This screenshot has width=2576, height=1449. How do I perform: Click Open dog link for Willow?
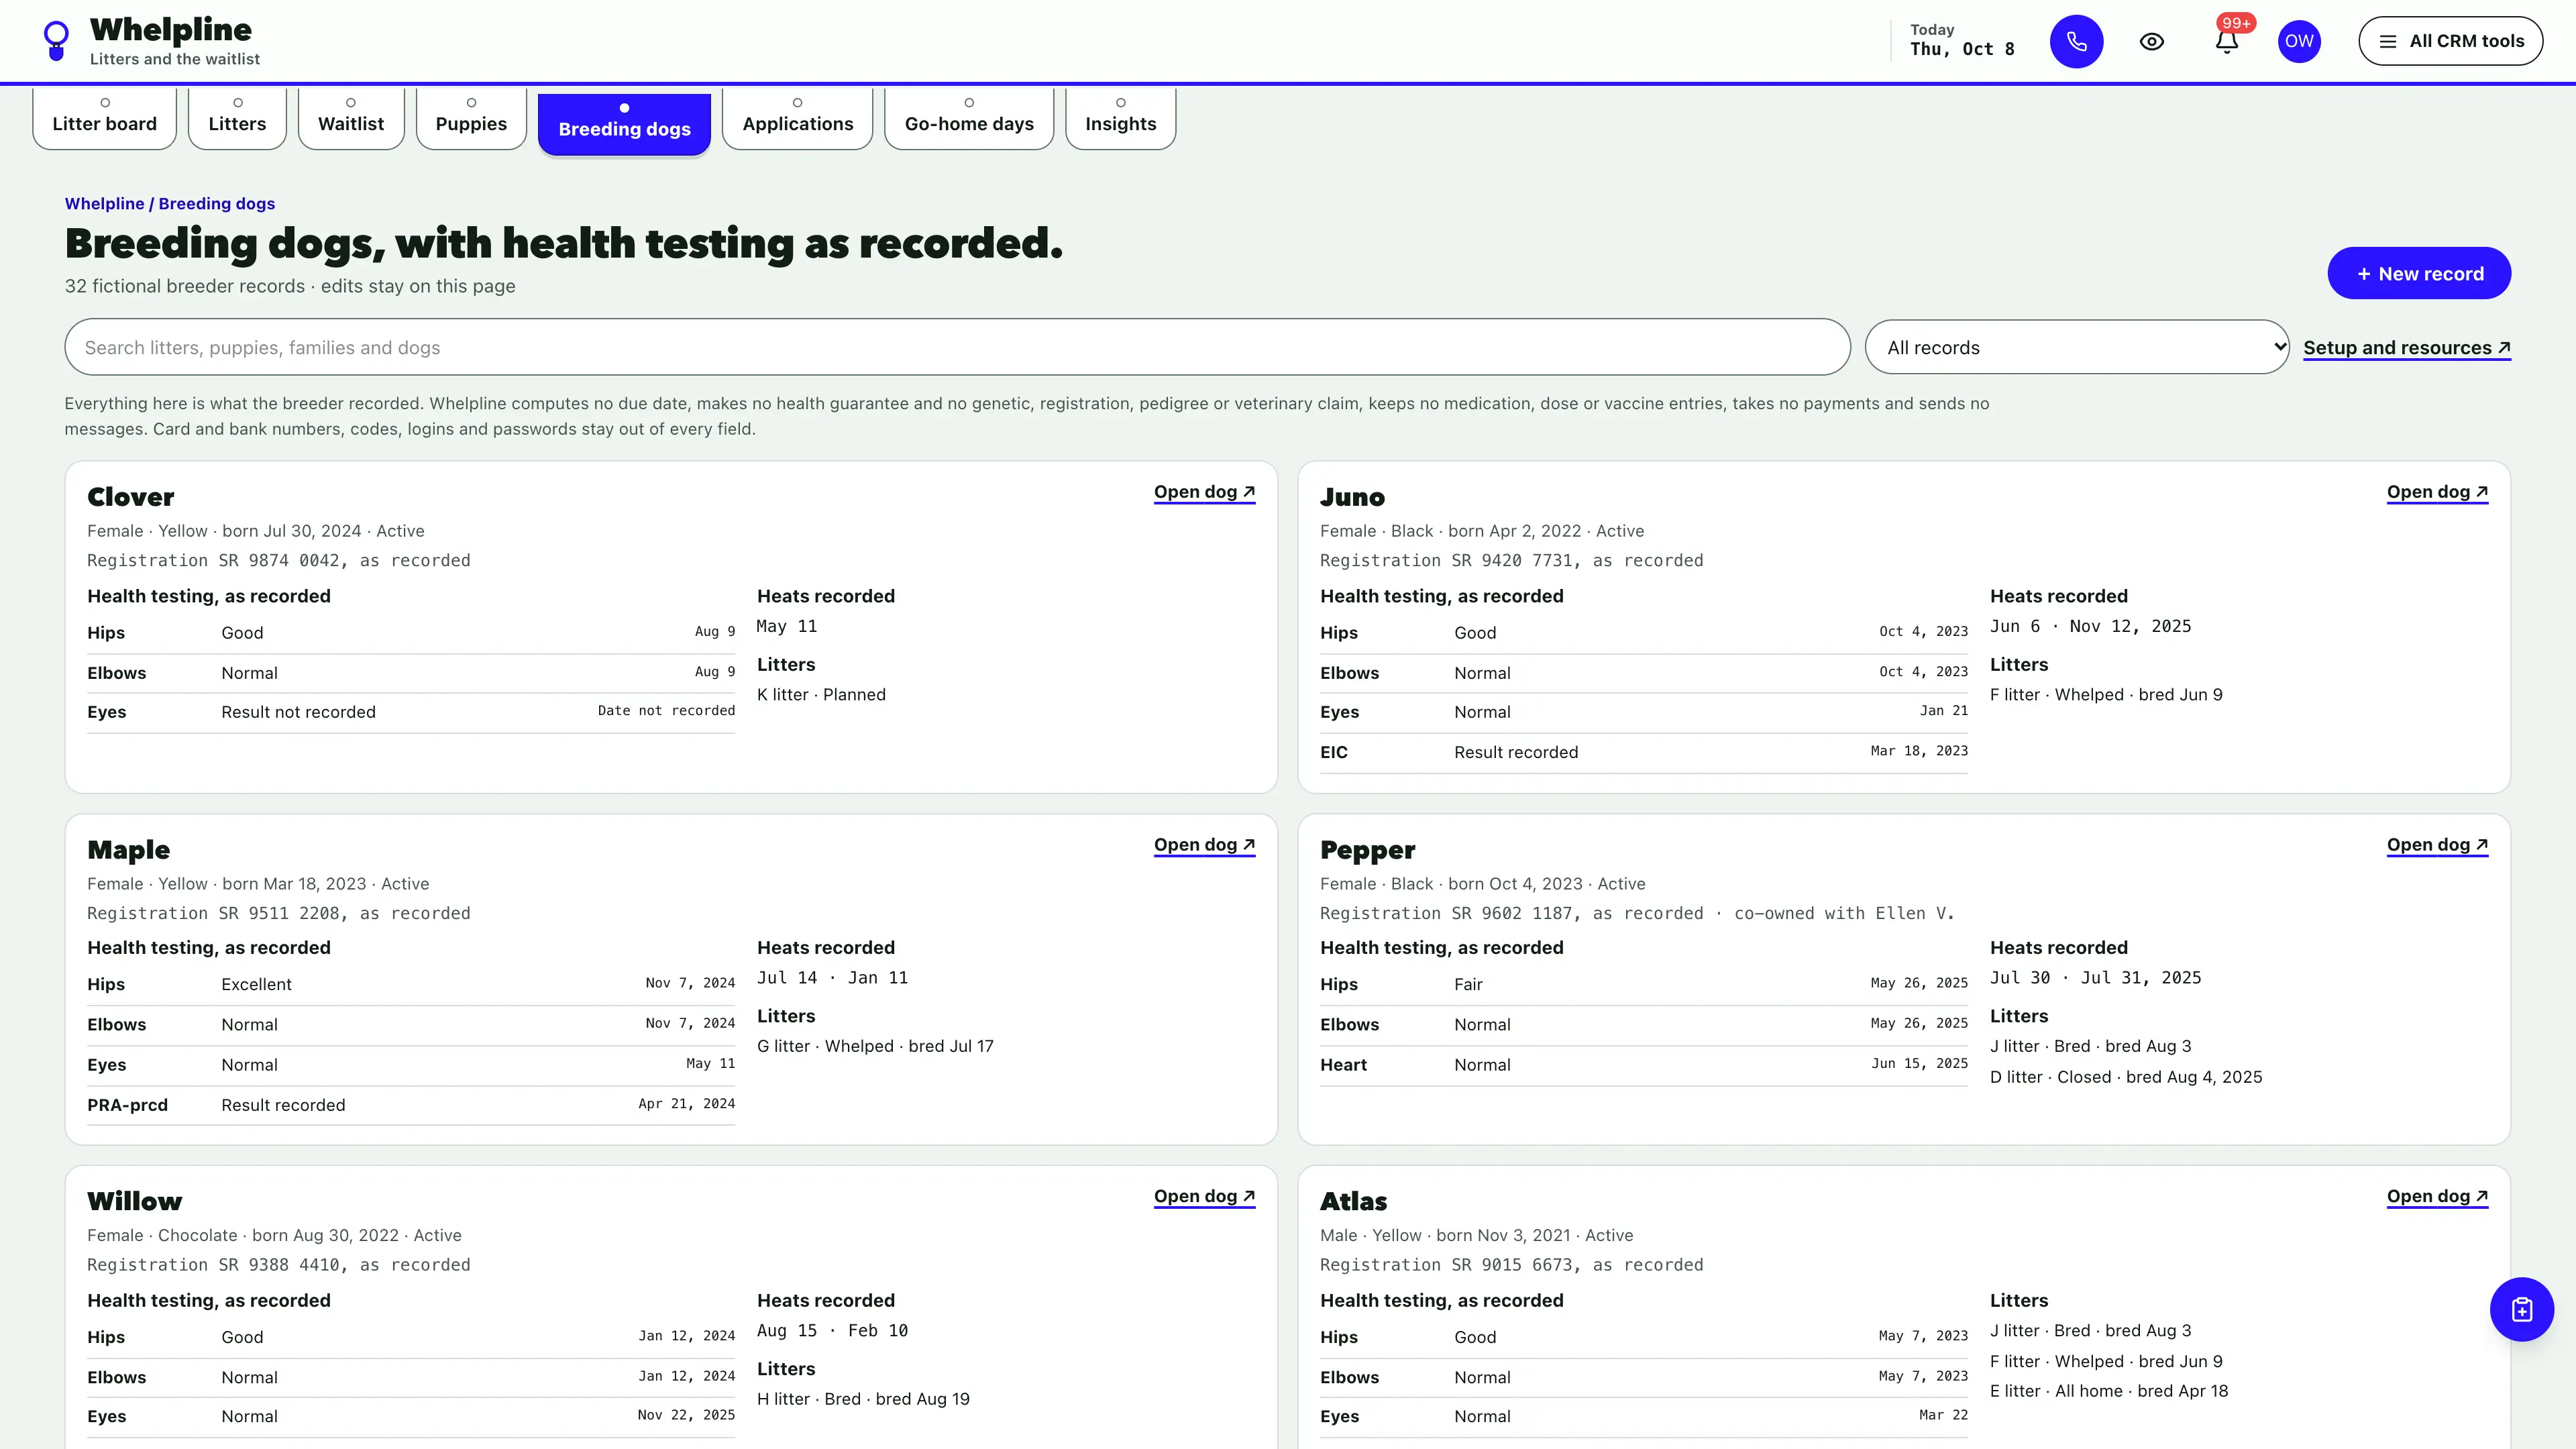pyautogui.click(x=1204, y=1197)
